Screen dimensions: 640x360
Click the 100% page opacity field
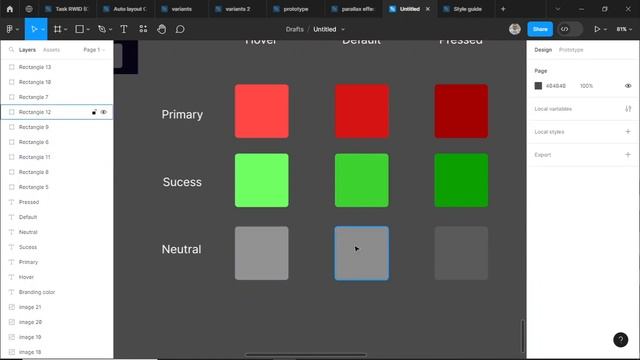point(586,86)
